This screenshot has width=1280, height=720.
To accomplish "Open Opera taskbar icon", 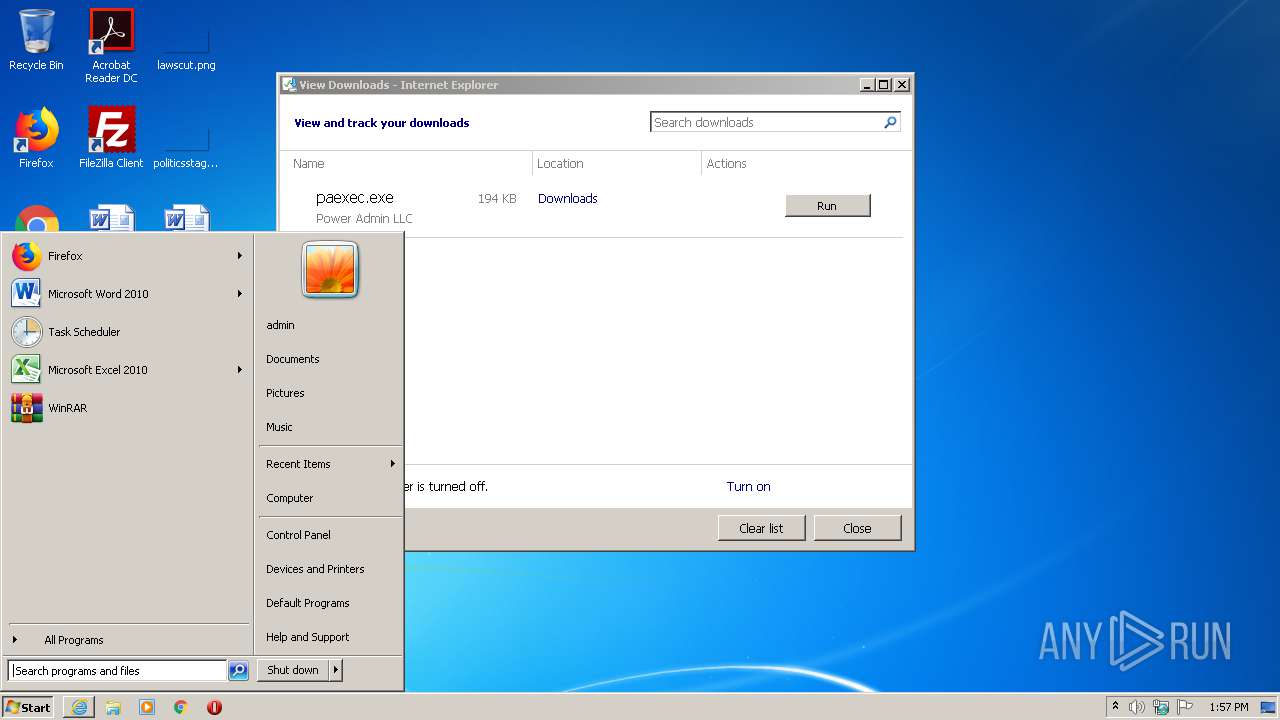I will click(x=214, y=707).
